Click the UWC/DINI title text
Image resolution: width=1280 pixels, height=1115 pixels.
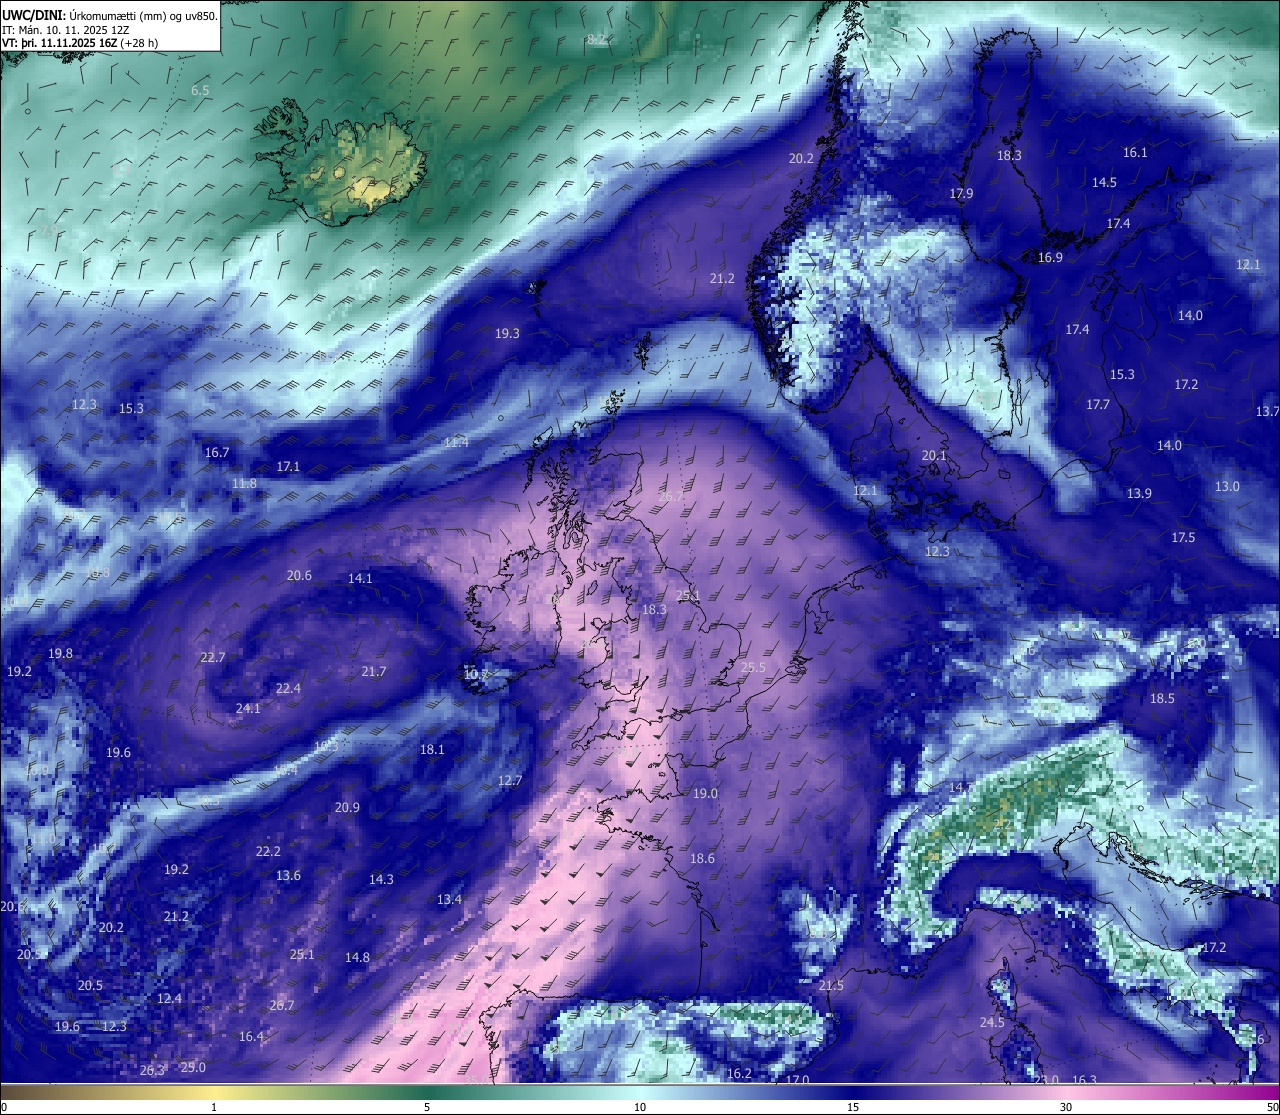point(110,15)
